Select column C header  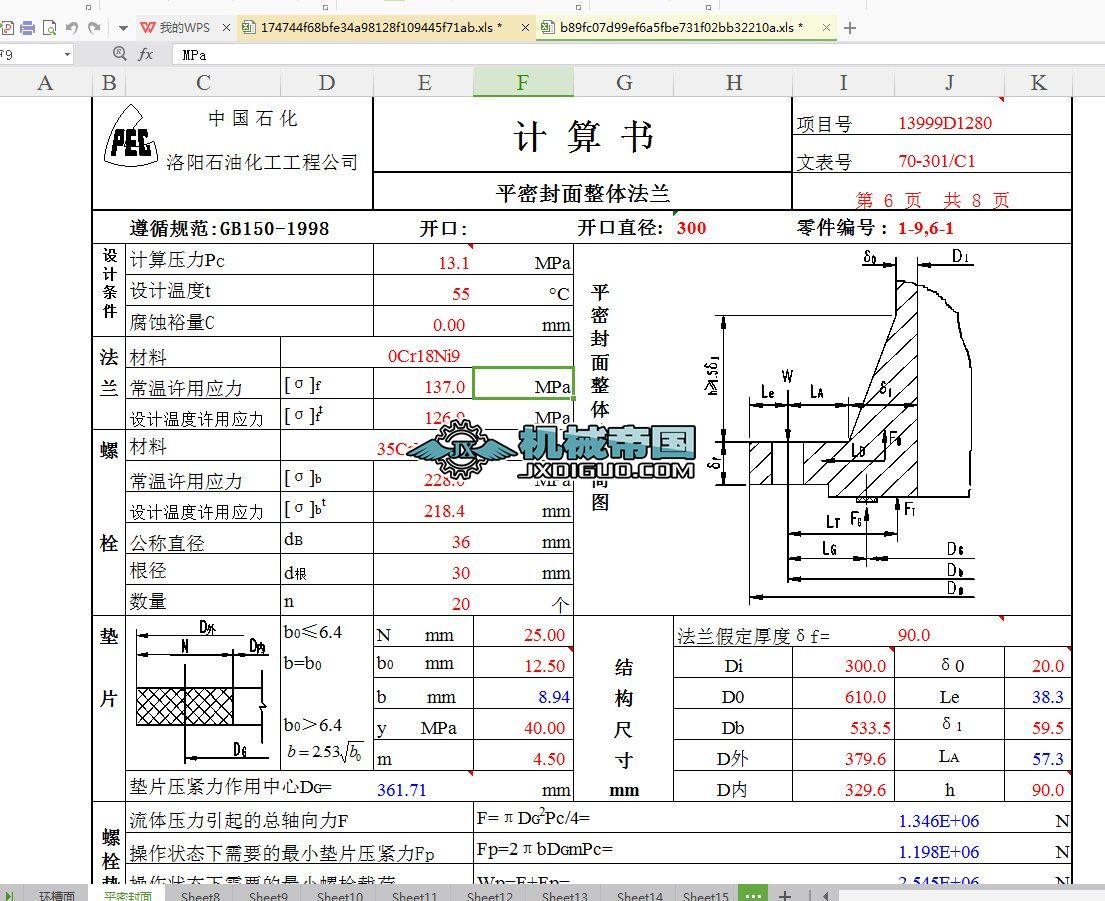click(203, 82)
